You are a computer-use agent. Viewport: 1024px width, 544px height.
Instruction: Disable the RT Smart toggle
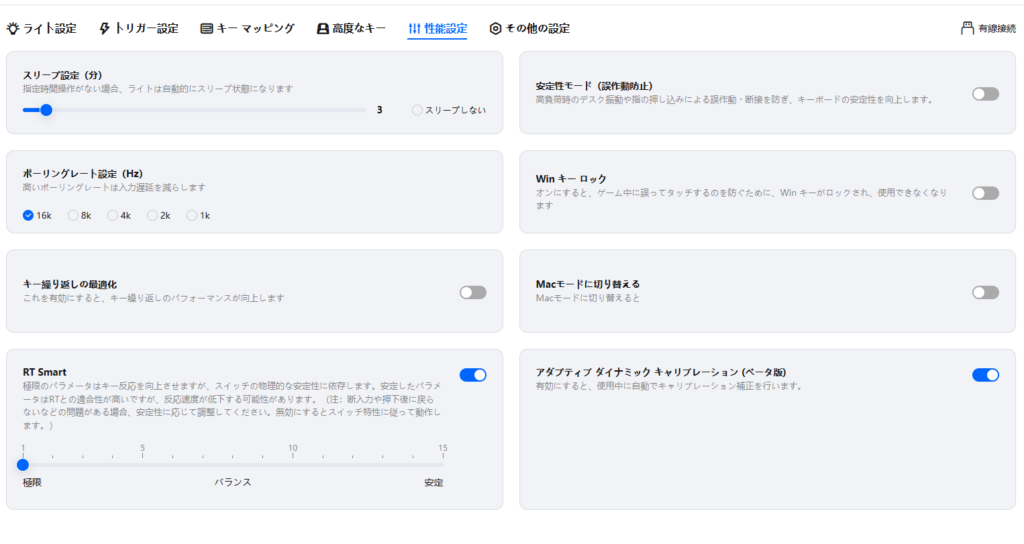tap(472, 375)
